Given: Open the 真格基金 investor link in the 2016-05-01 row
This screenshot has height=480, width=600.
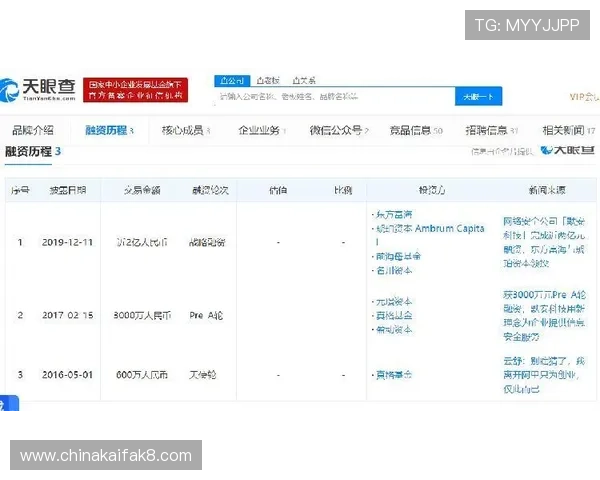Looking at the screenshot, I should [394, 375].
